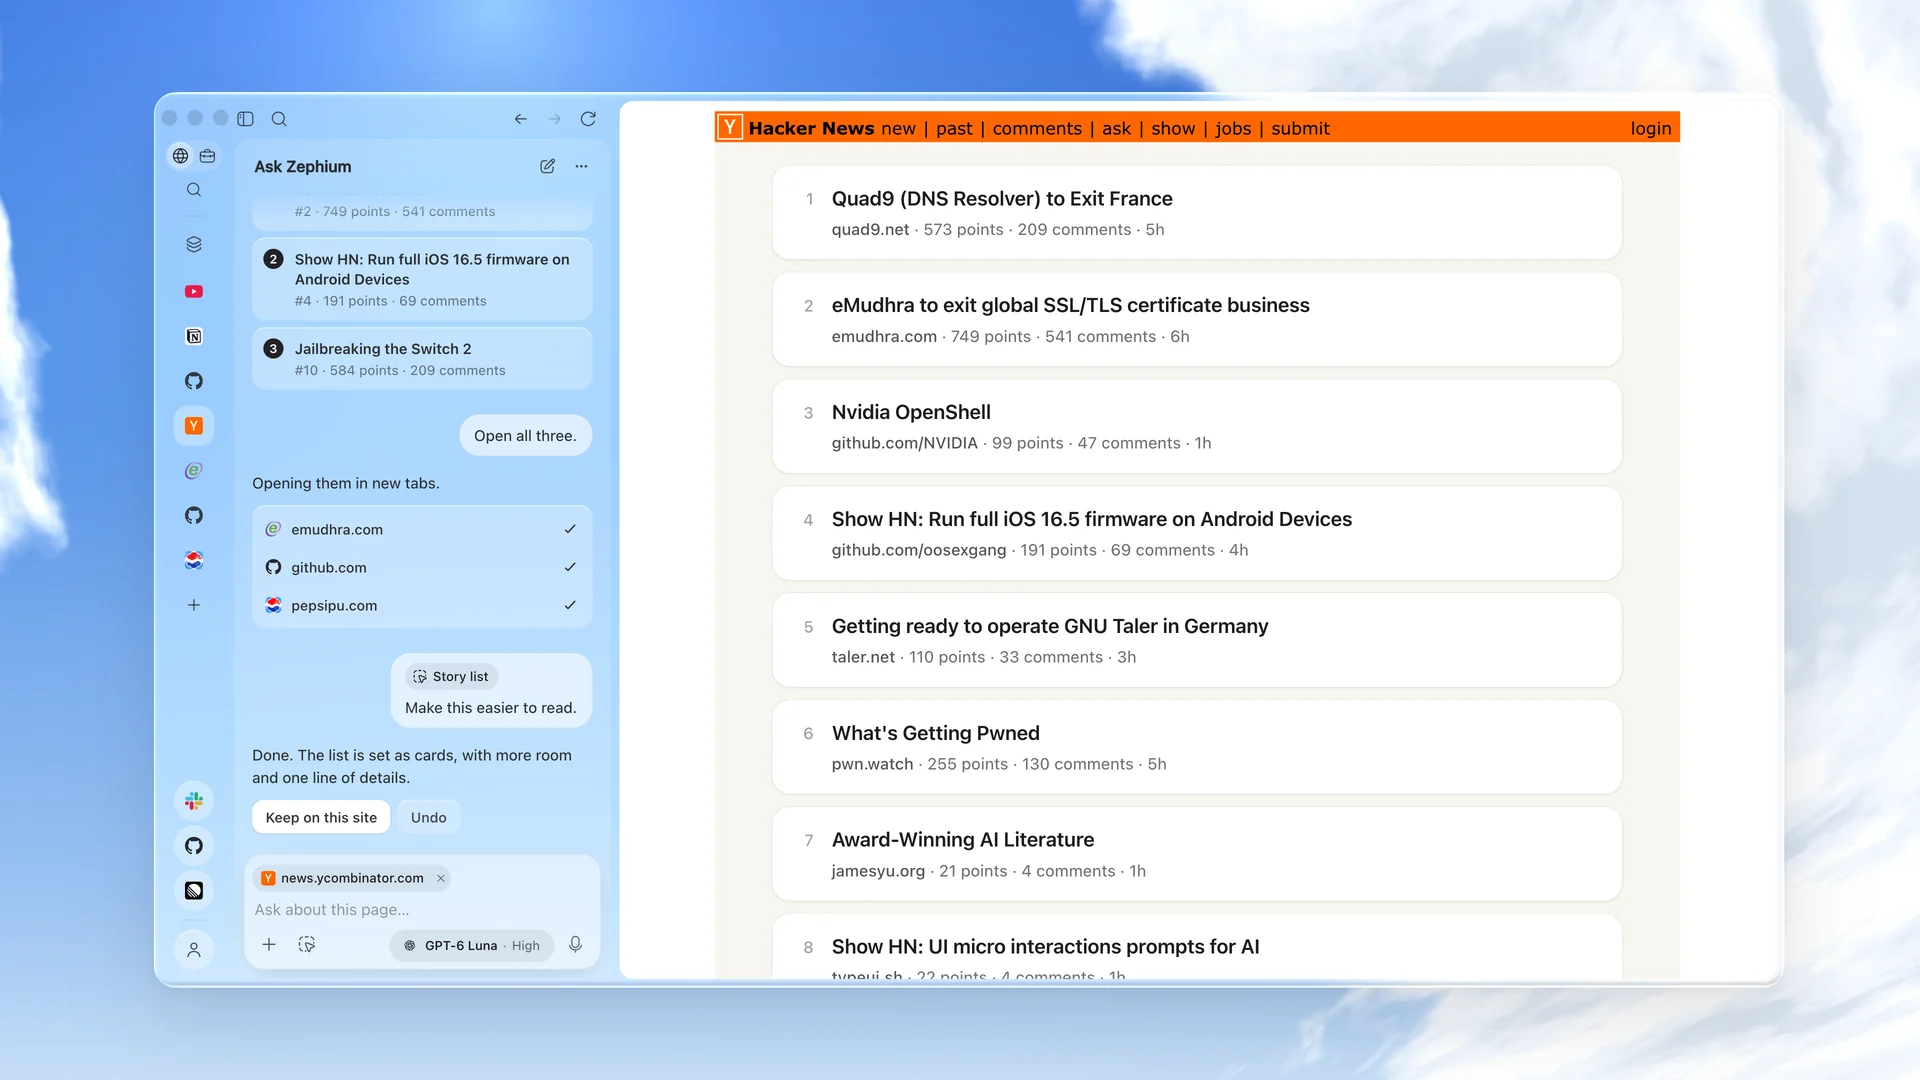Open the pepsipu.com opened tab row

(421, 605)
